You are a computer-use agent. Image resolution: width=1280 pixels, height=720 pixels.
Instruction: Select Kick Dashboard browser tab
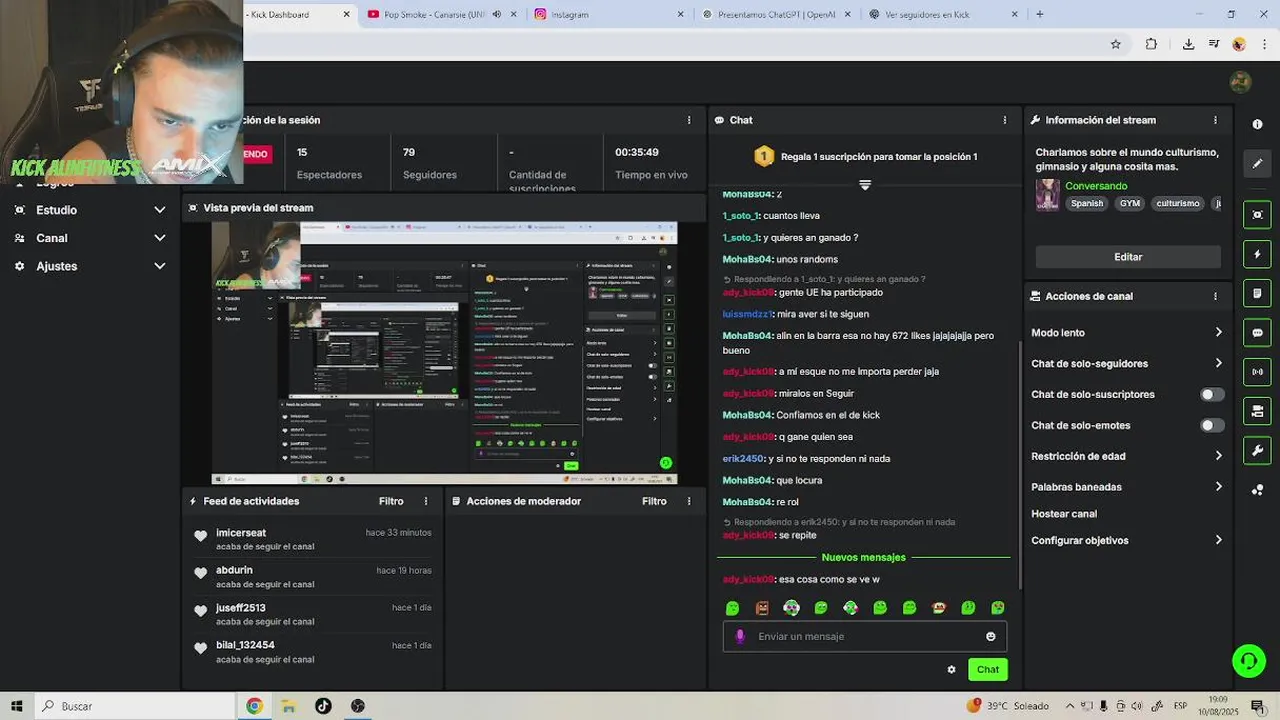click(298, 14)
